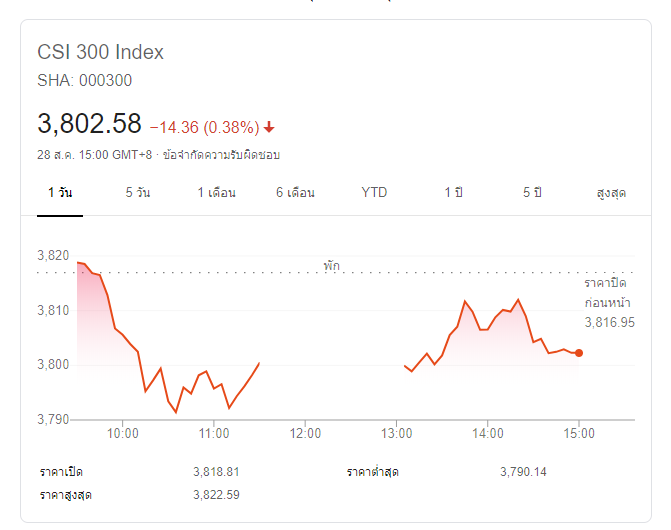671x530 pixels.
Task: Click the 10:00 time axis label
Action: (122, 434)
